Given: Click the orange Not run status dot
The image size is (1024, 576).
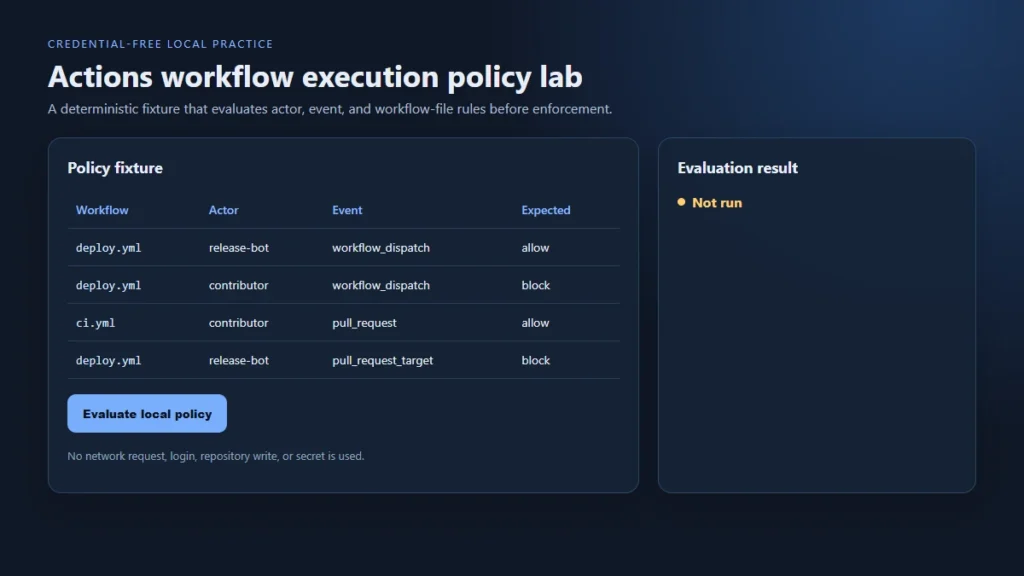Looking at the screenshot, I should [681, 202].
